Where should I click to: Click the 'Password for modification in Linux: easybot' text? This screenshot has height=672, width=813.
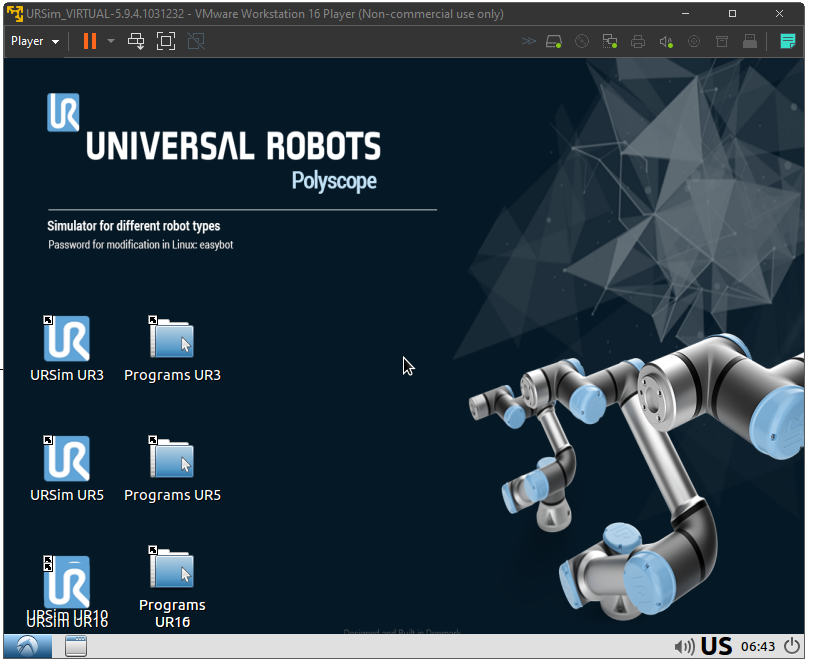(141, 245)
